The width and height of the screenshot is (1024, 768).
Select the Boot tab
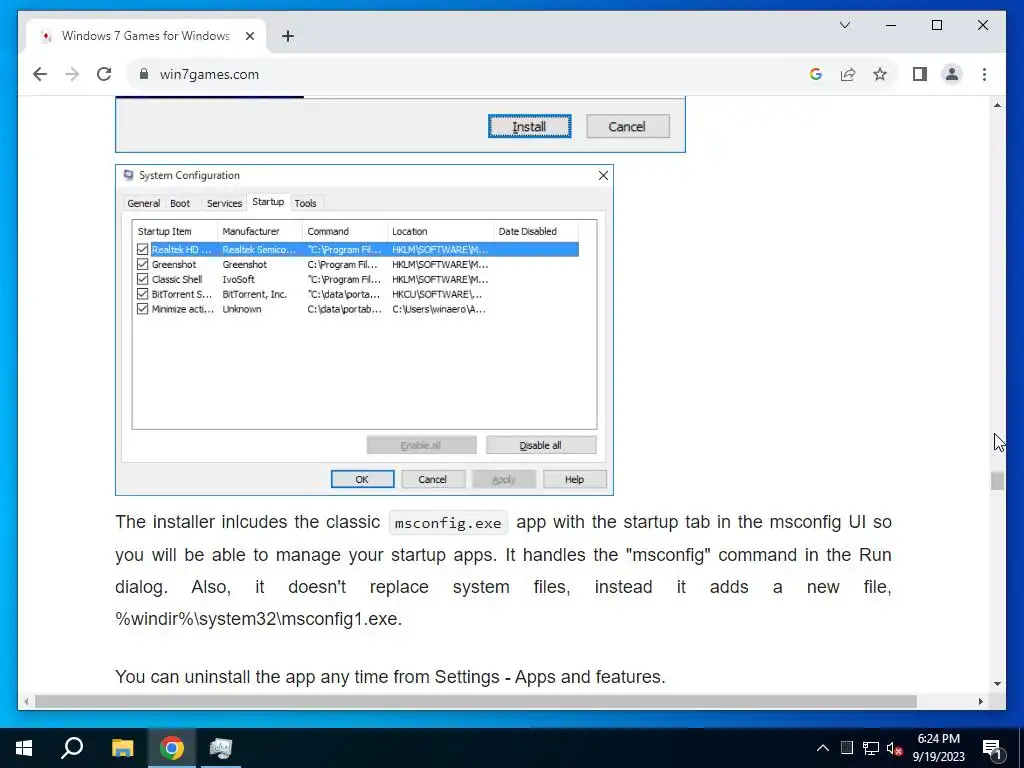(180, 203)
